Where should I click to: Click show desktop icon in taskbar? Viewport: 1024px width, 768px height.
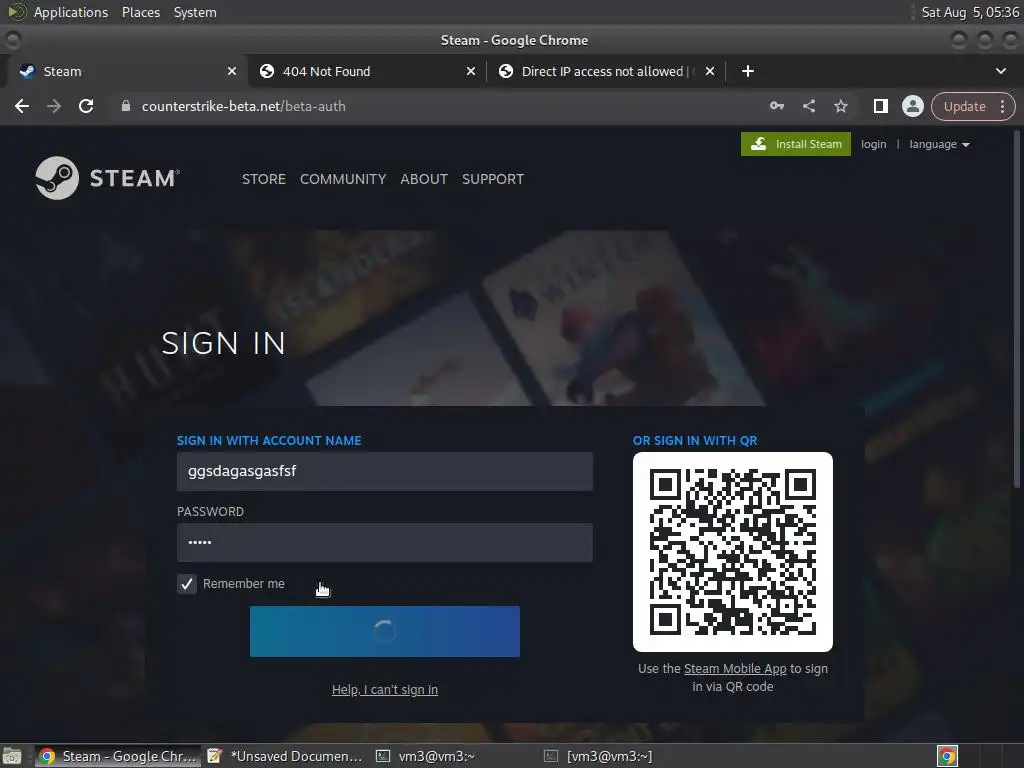pos(12,756)
